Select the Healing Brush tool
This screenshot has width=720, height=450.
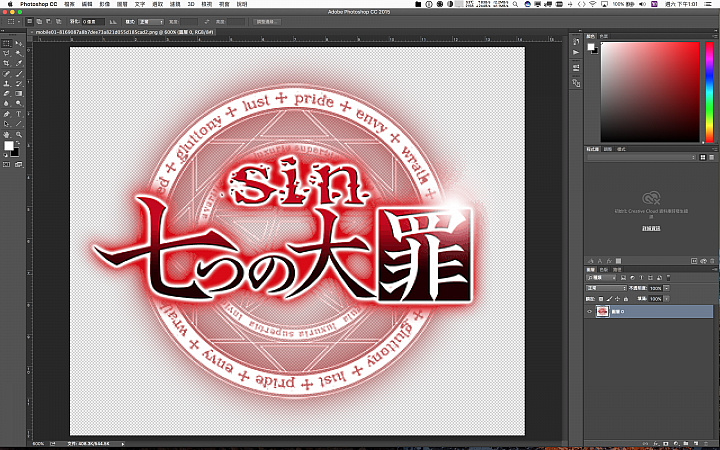point(6,73)
